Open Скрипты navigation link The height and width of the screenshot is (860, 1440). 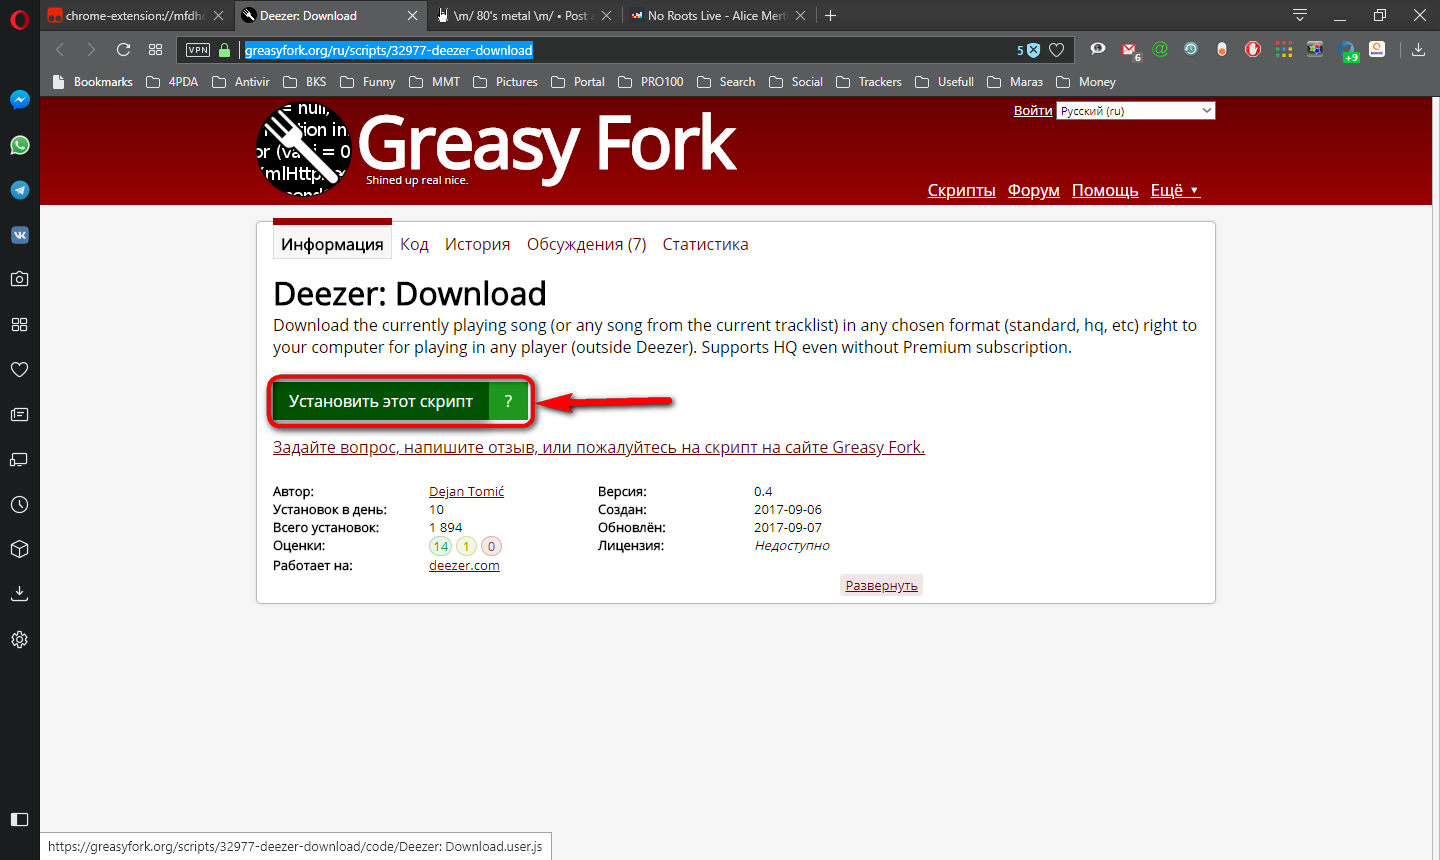pyautogui.click(x=961, y=190)
